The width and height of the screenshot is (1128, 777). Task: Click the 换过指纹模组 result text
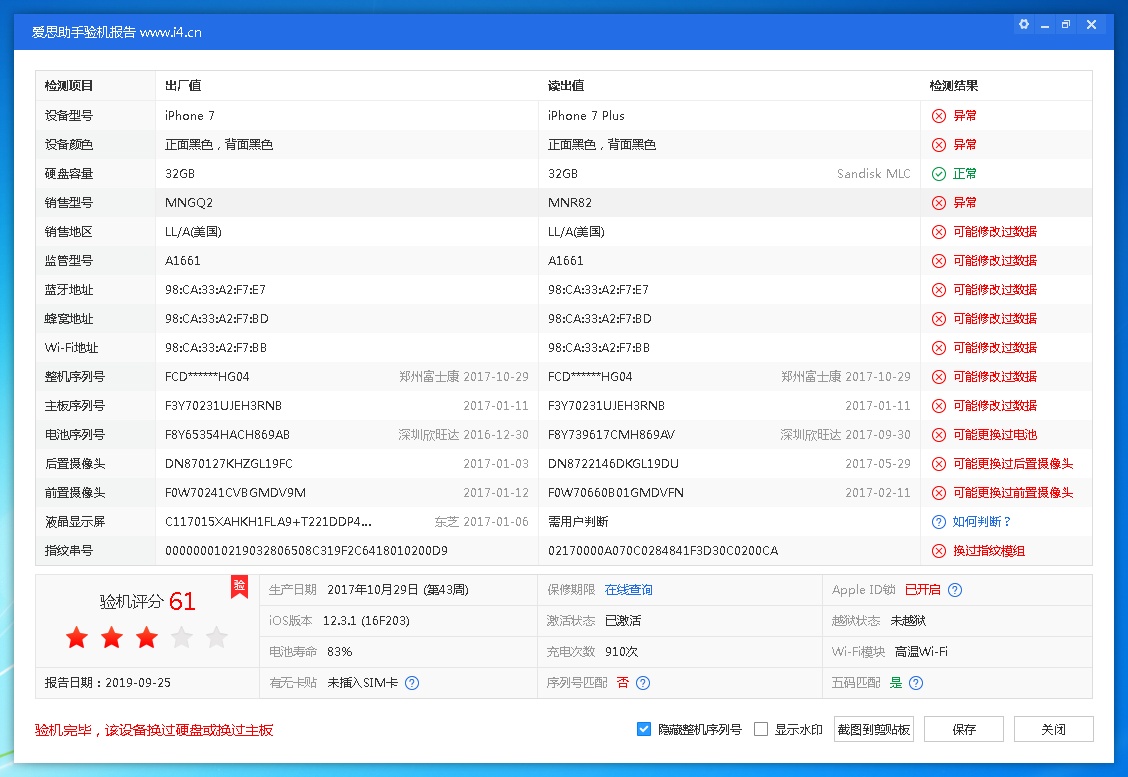coord(989,551)
